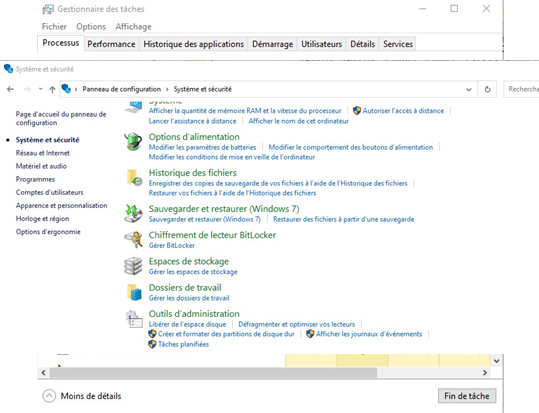Click Gérer les espaces de stockage link
The height and width of the screenshot is (413, 539).
193,272
